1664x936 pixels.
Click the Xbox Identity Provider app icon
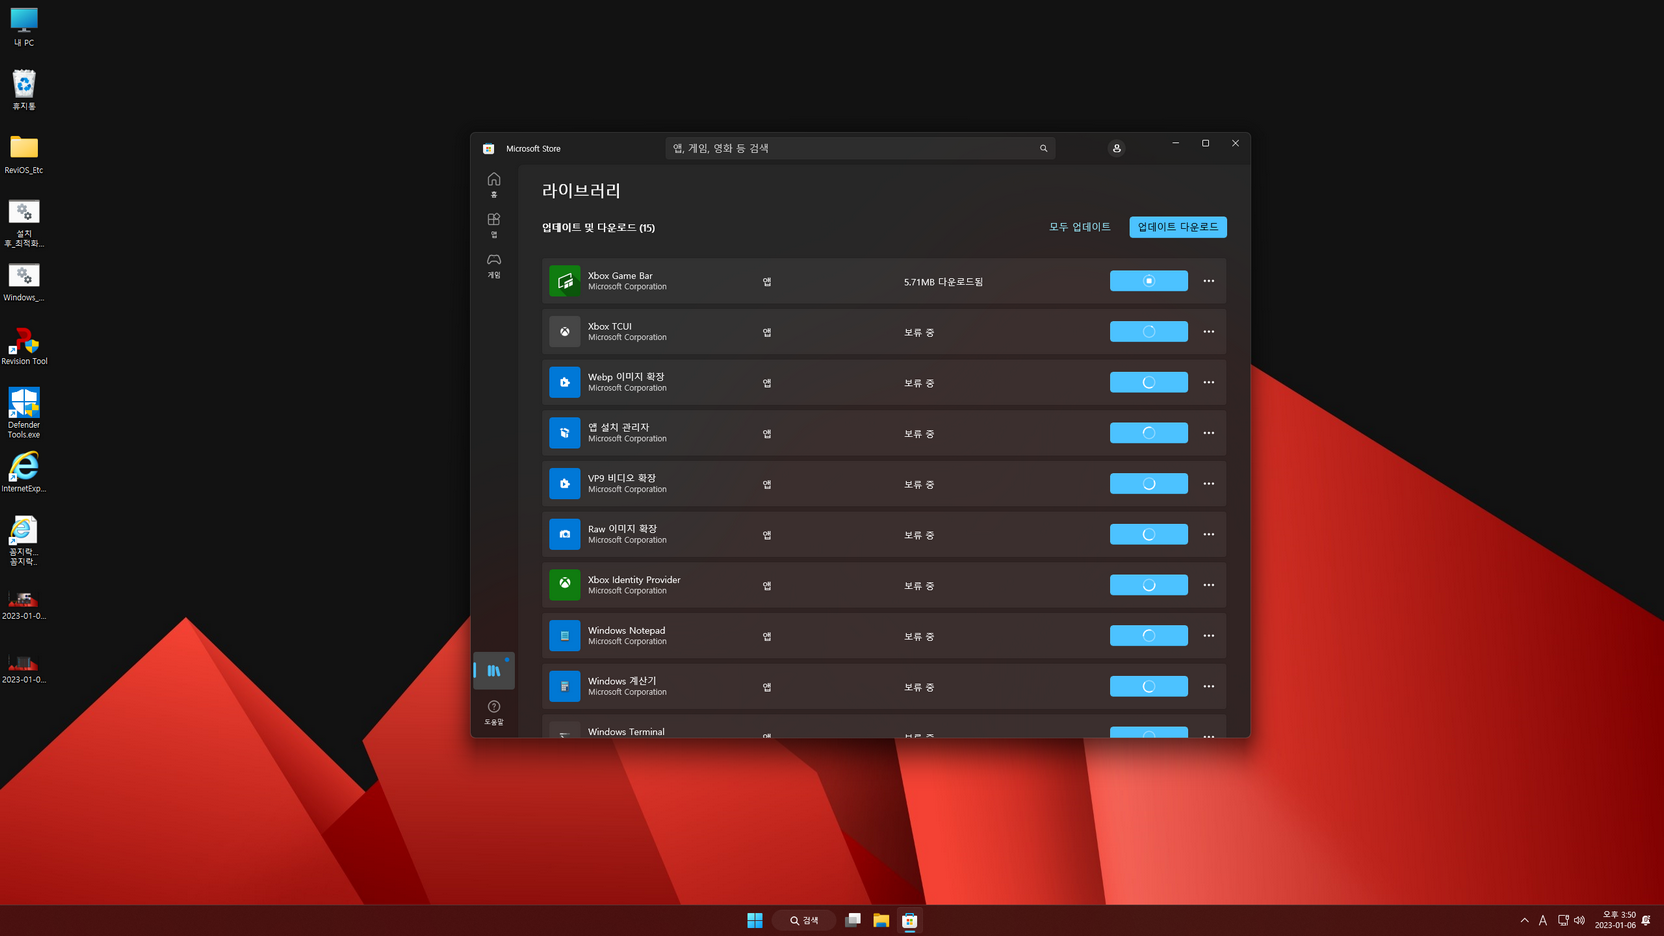pos(565,585)
